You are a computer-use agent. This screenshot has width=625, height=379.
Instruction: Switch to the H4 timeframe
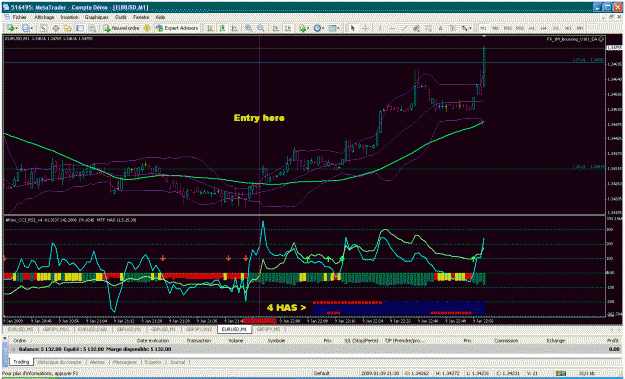tap(544, 28)
